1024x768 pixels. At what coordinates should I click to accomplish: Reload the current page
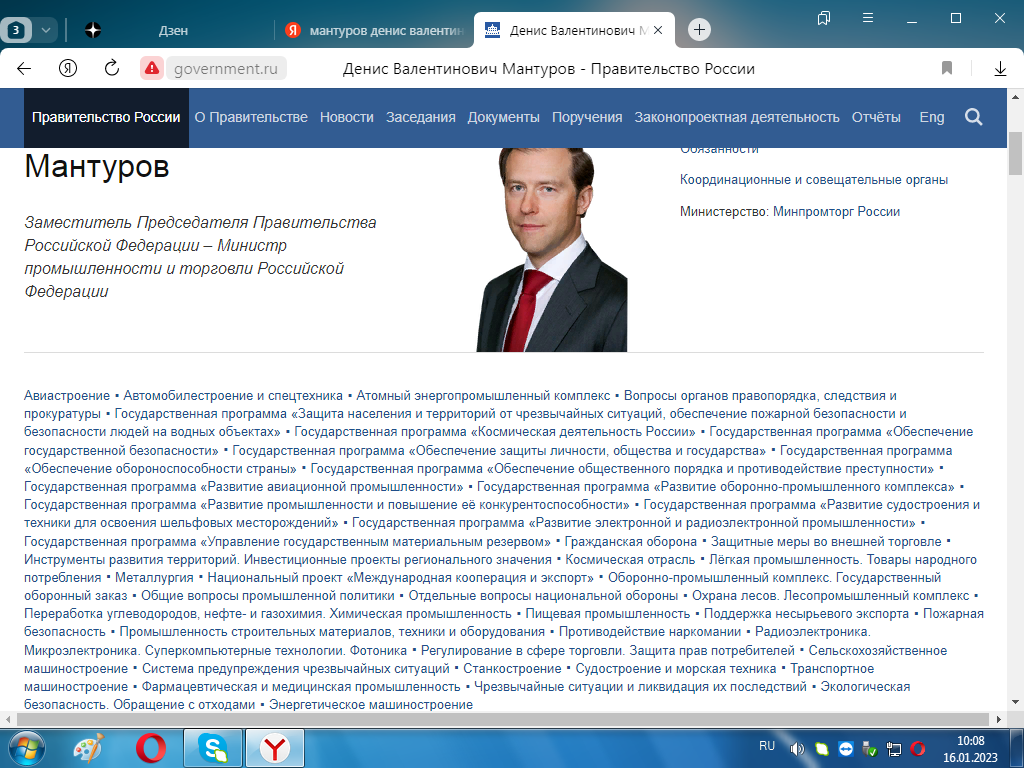pos(110,70)
